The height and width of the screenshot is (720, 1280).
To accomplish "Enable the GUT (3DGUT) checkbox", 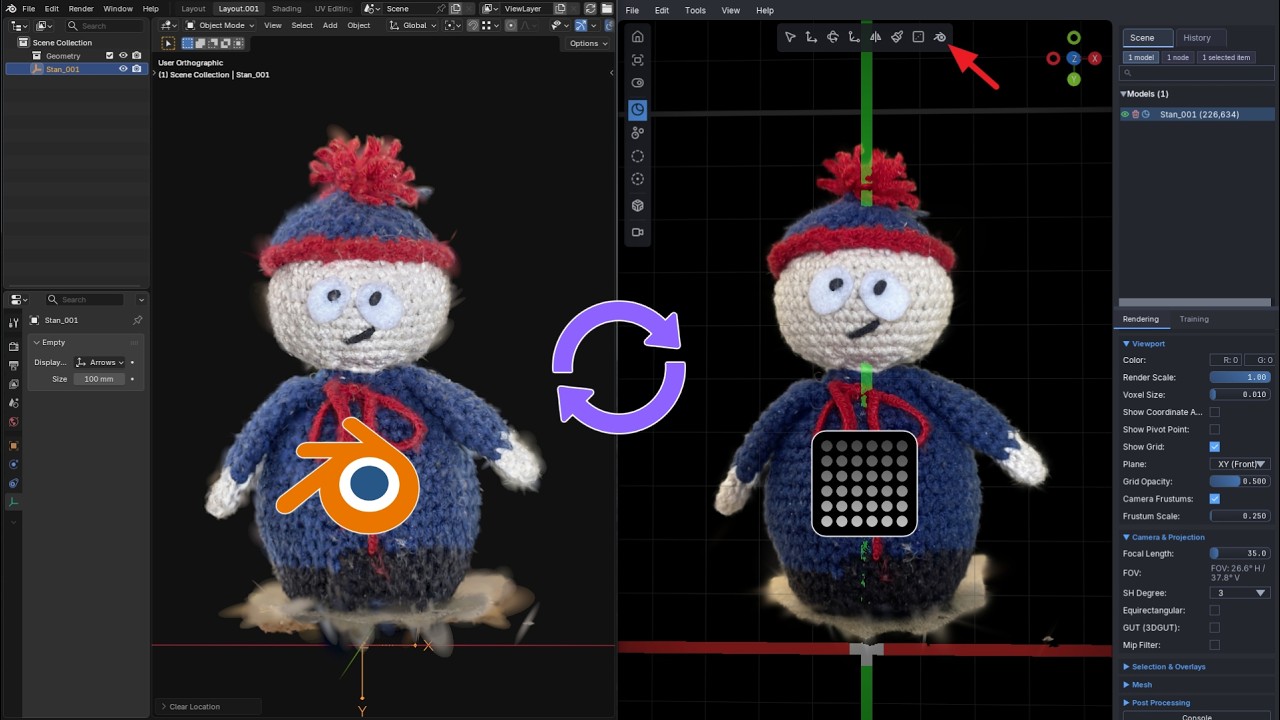I will 1215,628.
